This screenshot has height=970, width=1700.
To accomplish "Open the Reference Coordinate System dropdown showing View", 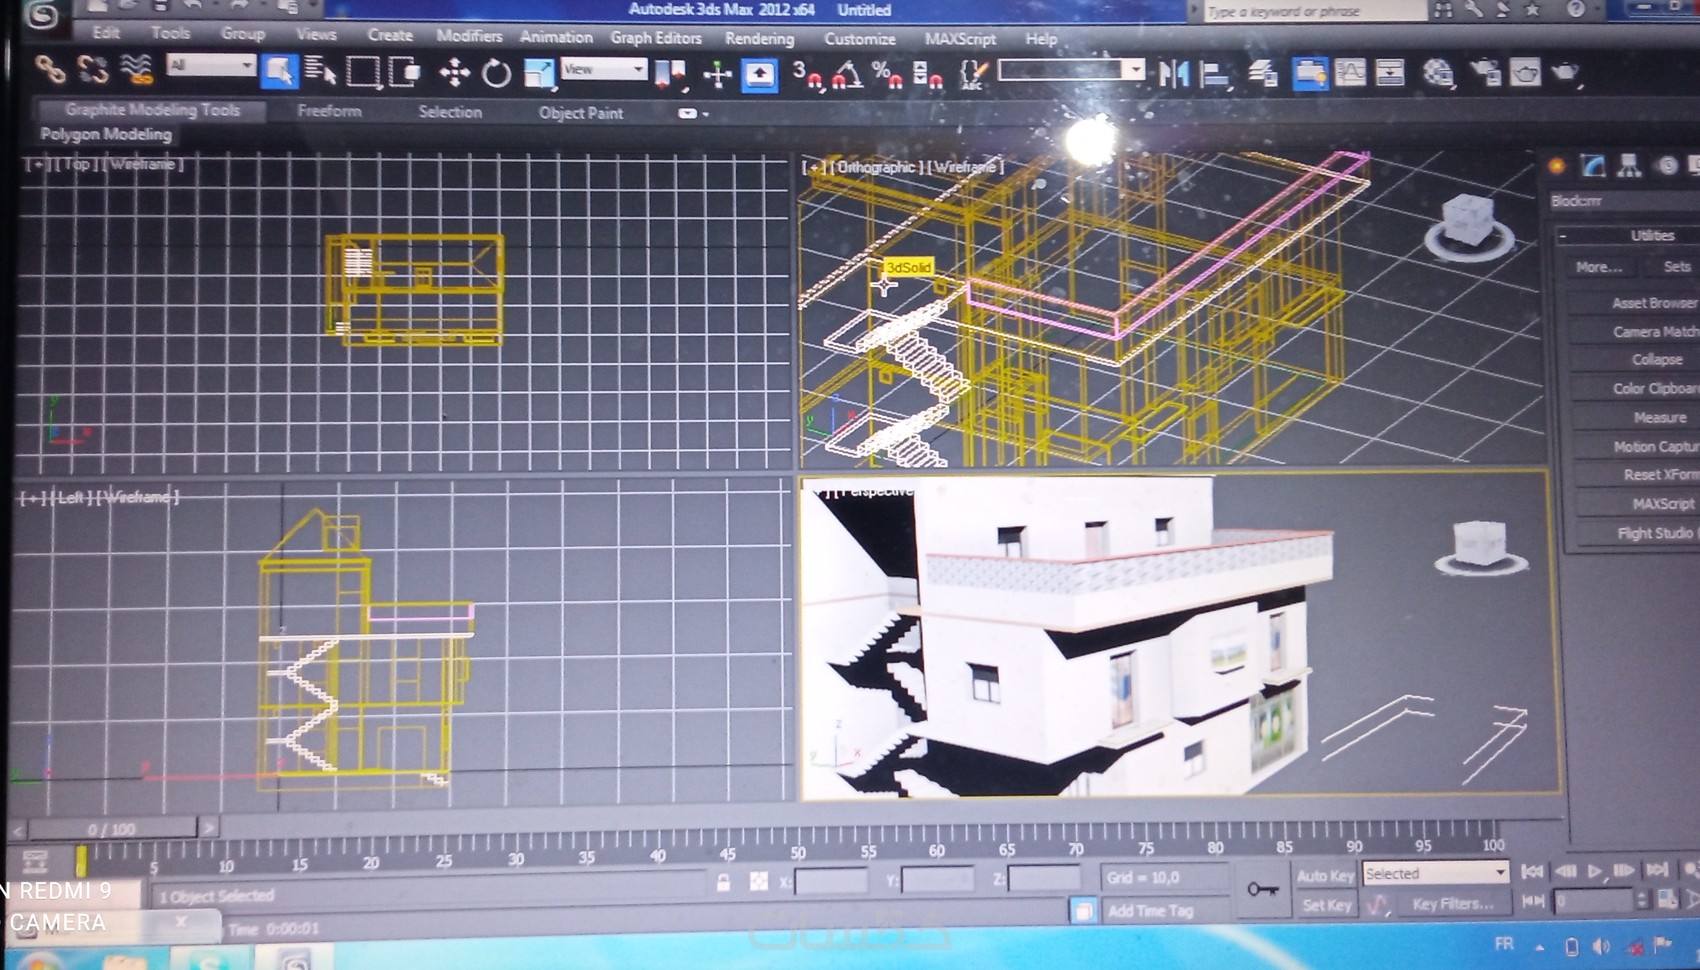I will tap(598, 70).
